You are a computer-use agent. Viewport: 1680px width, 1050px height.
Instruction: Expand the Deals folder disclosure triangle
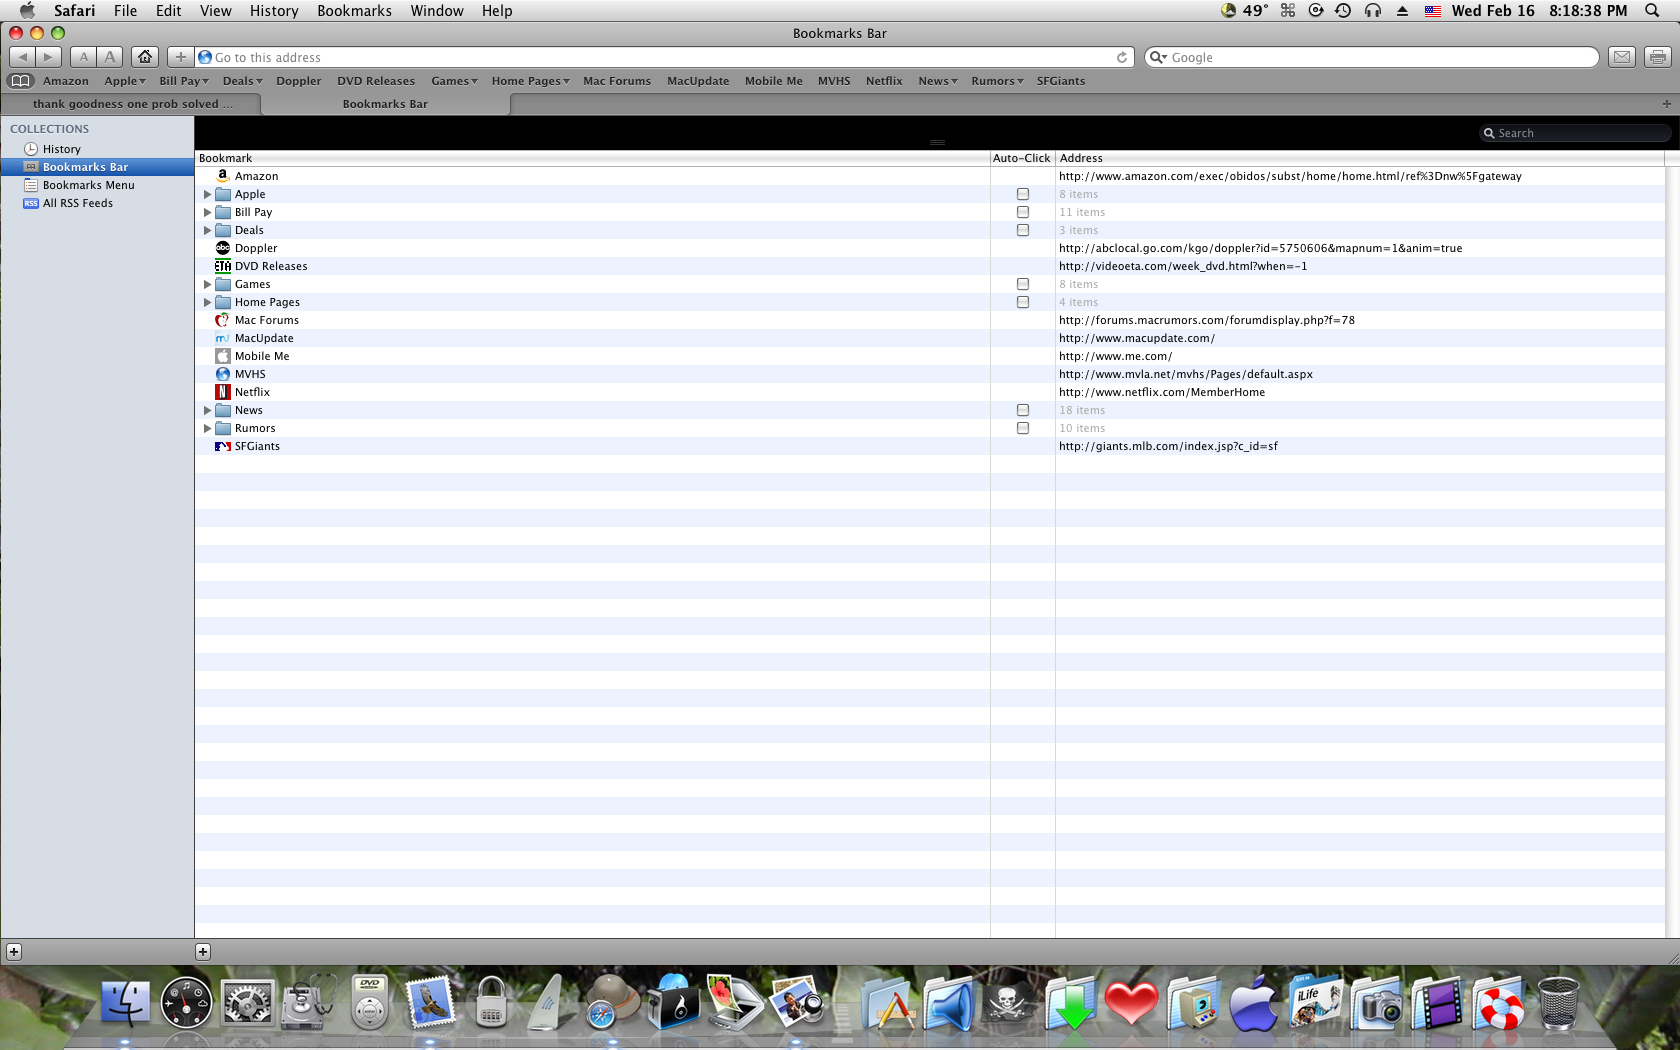tap(207, 230)
